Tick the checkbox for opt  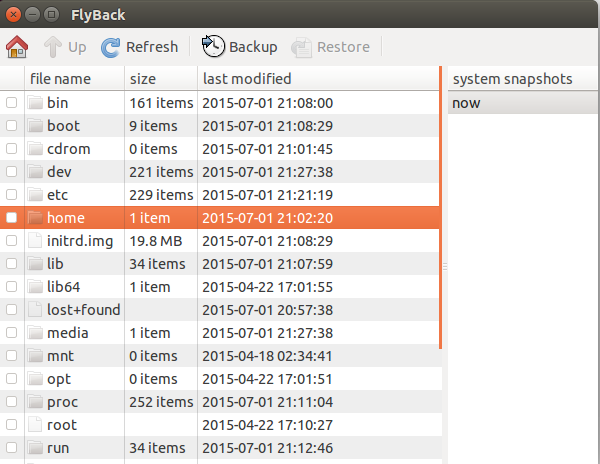(x=11, y=379)
